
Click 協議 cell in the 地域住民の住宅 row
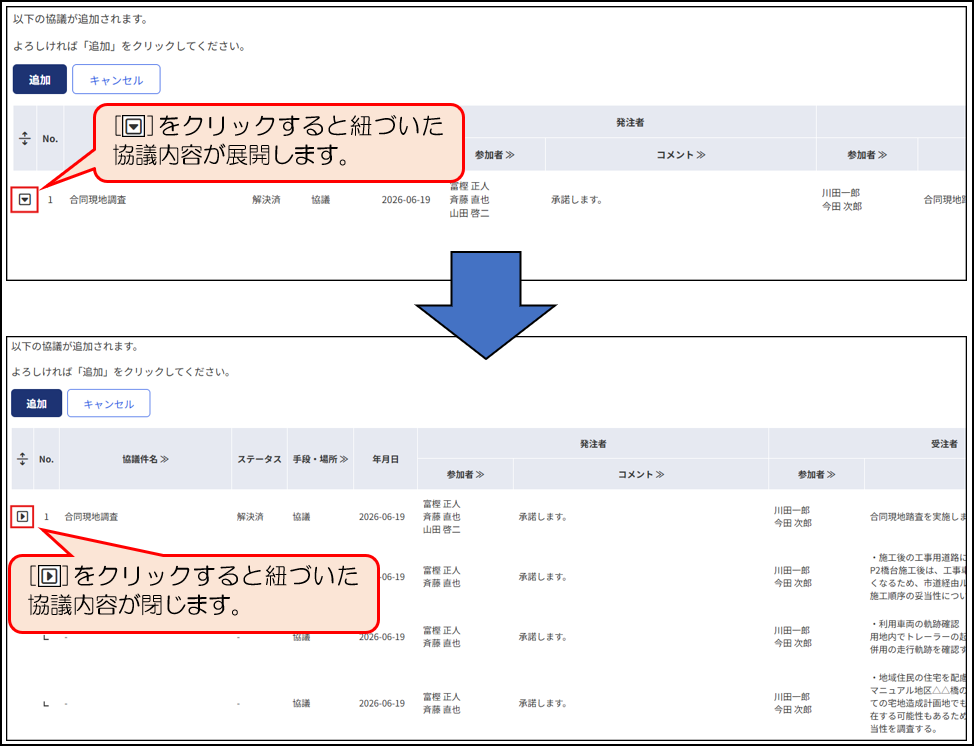(301, 704)
